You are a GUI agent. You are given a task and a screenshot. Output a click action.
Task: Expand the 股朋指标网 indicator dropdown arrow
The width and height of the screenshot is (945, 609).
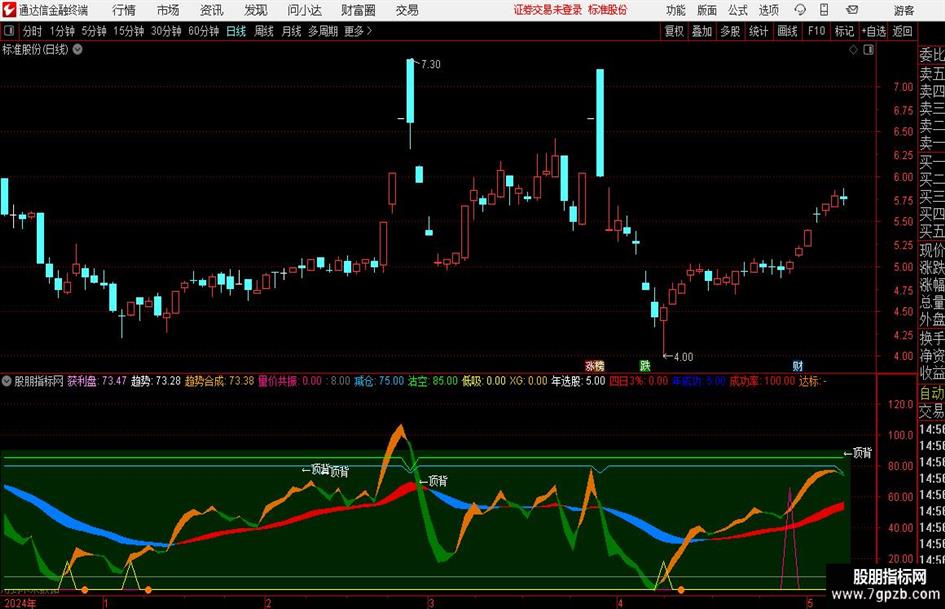[7, 381]
